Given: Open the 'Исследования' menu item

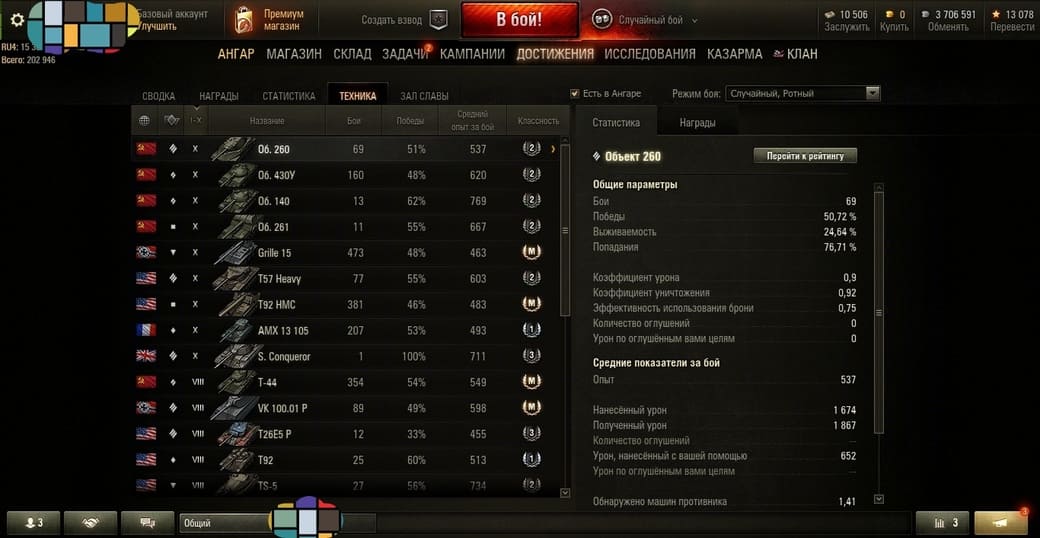Looking at the screenshot, I should (650, 54).
